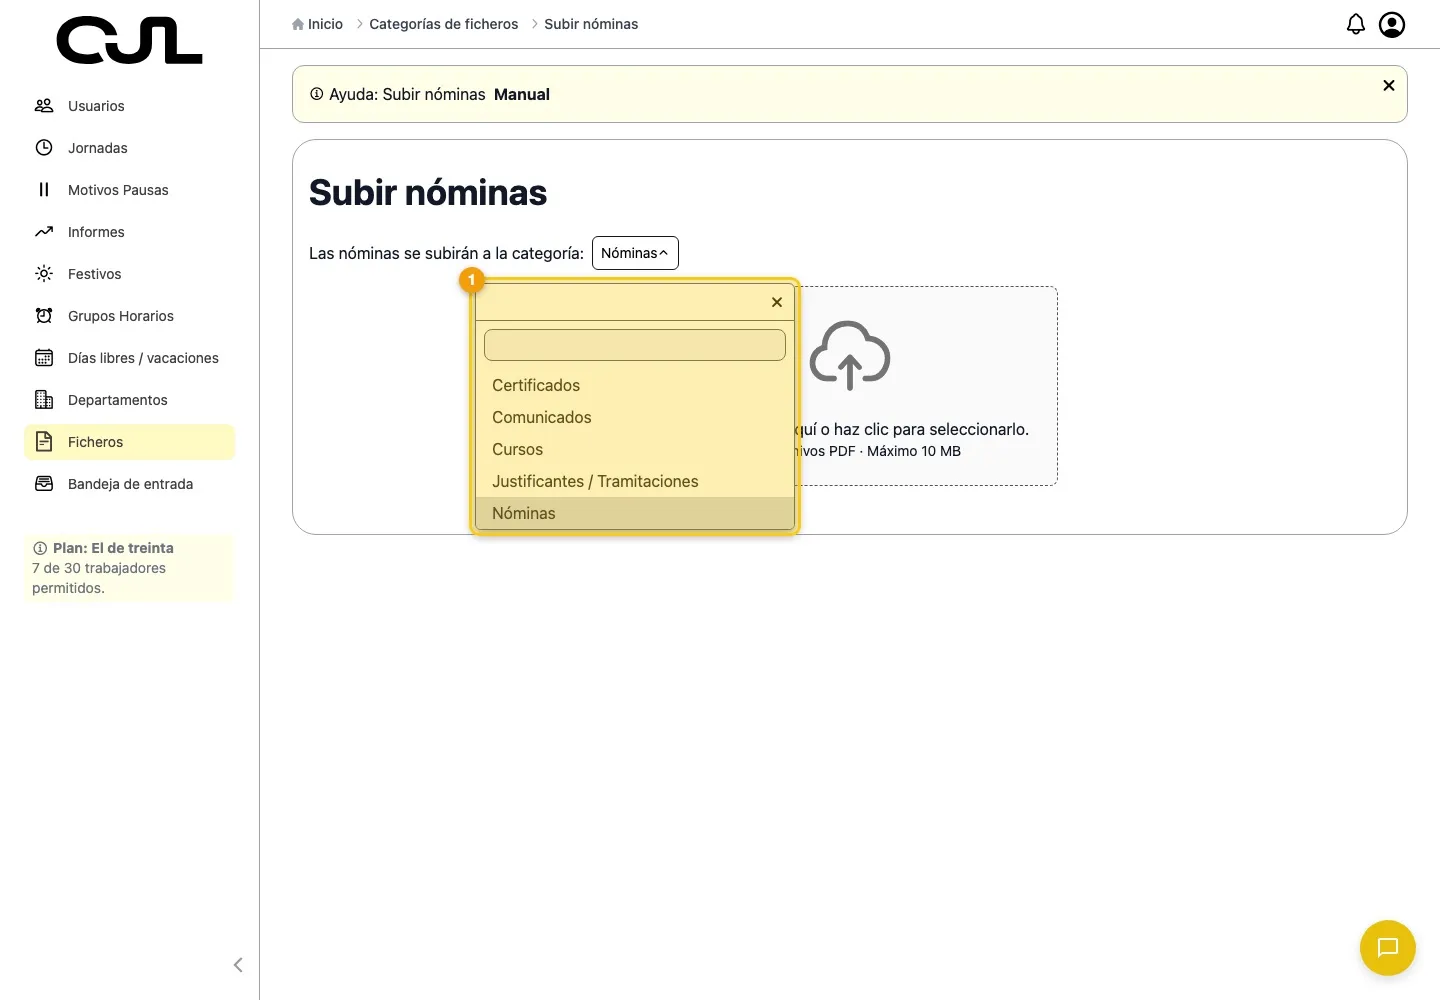Click the Grupos Horarios alarm clock icon

[44, 316]
